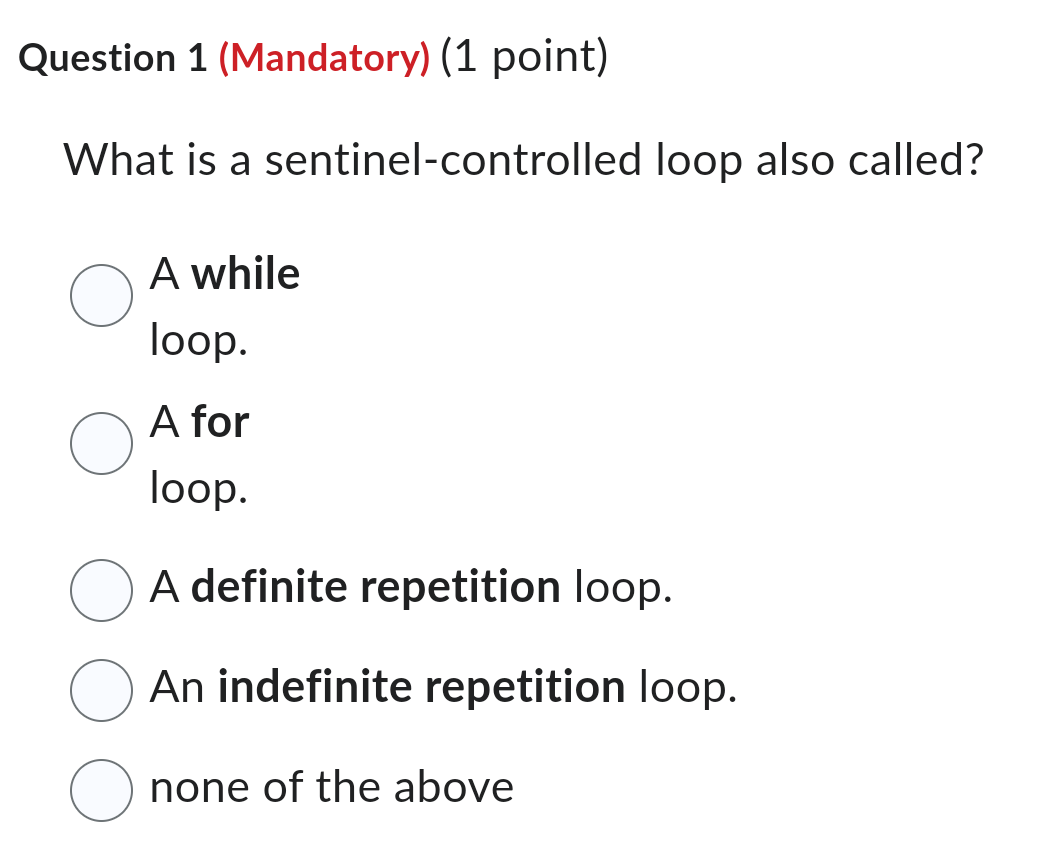Click the word "loop." under the for option
Viewport: 1038px width, 856px height.
pos(196,489)
